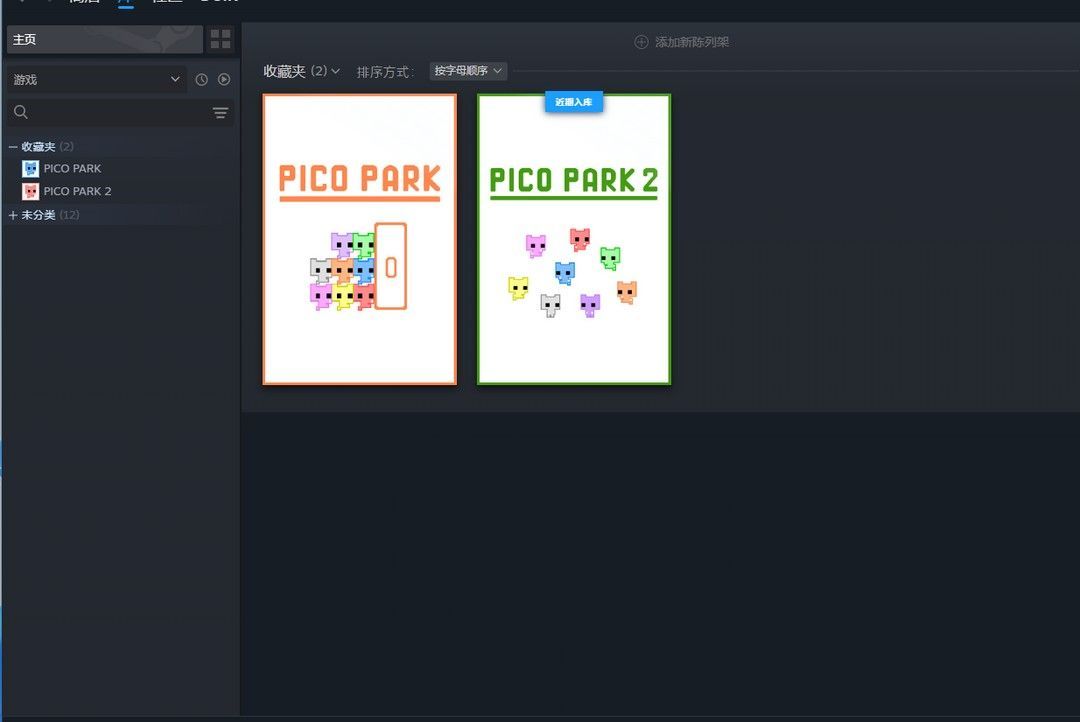Image resolution: width=1080 pixels, height=722 pixels.
Task: Open the collections grid view icon
Action: tap(221, 39)
